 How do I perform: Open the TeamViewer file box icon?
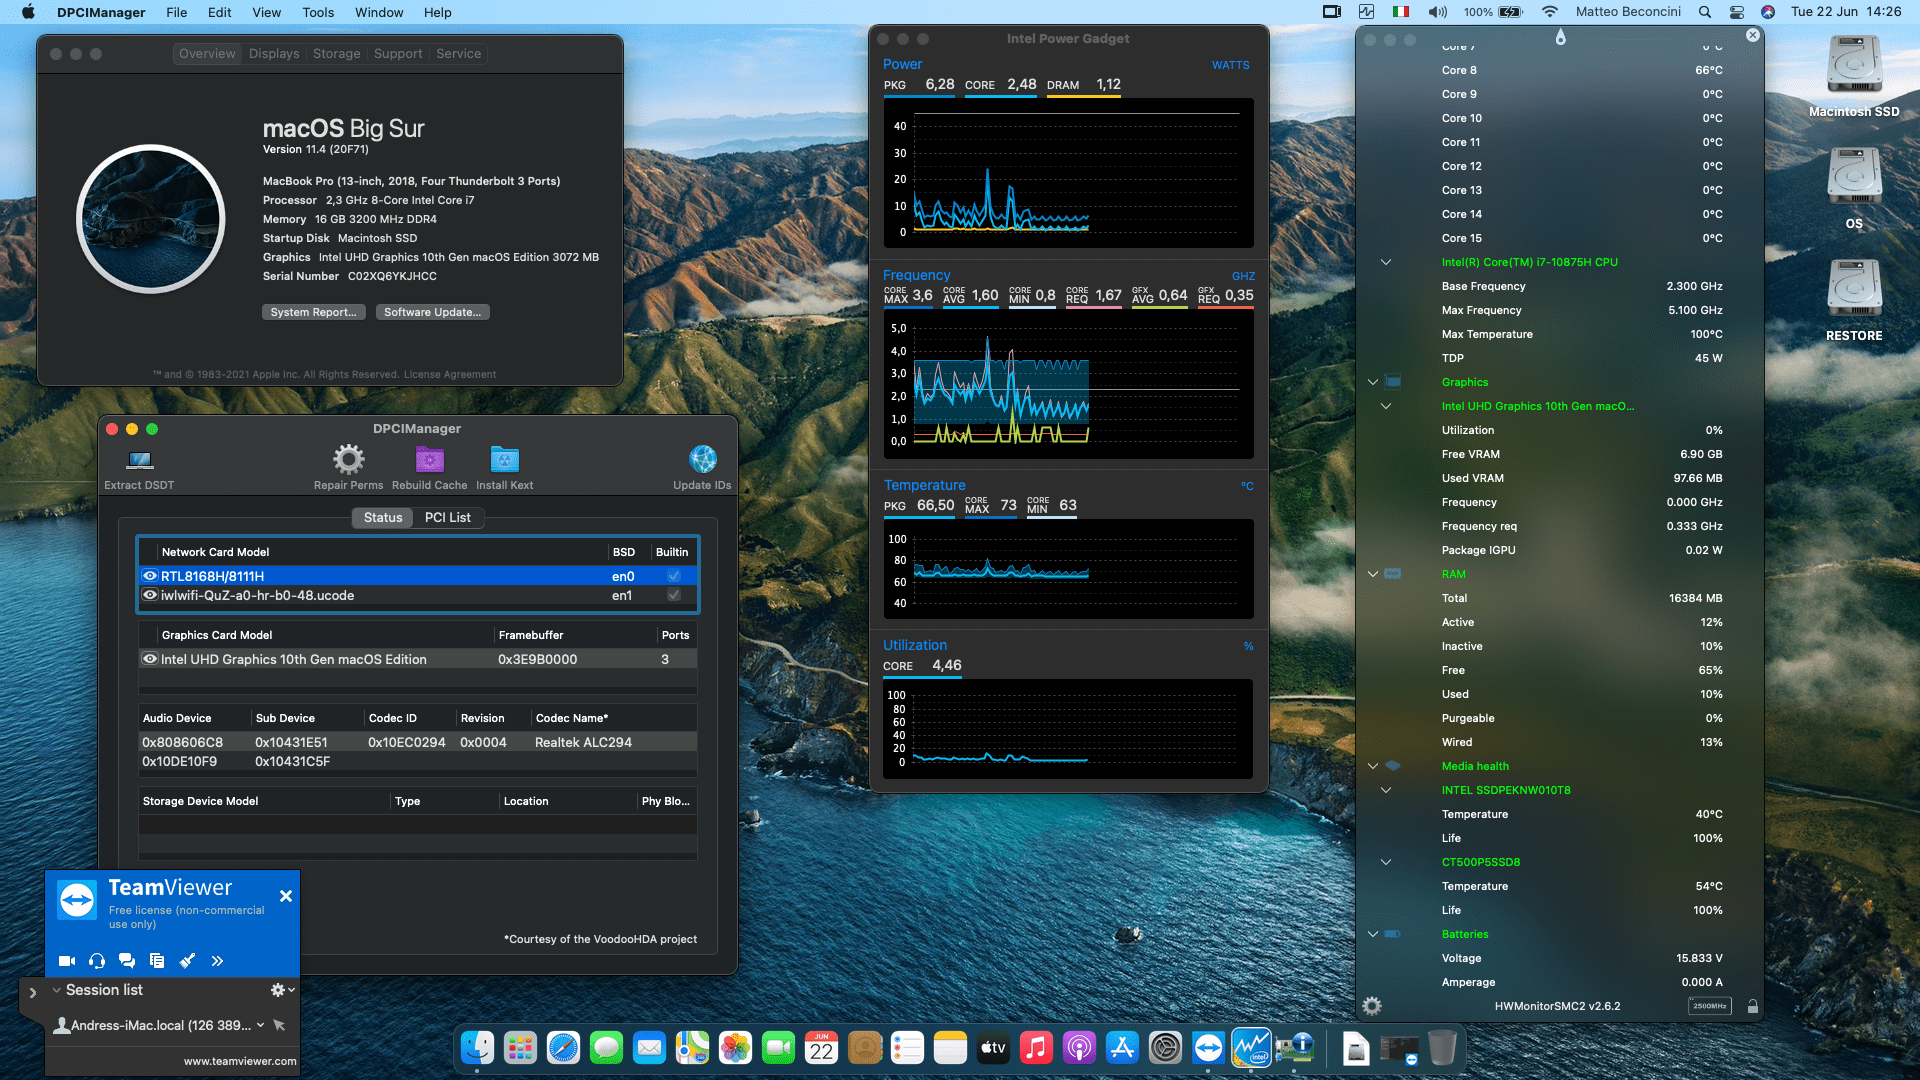pos(157,961)
